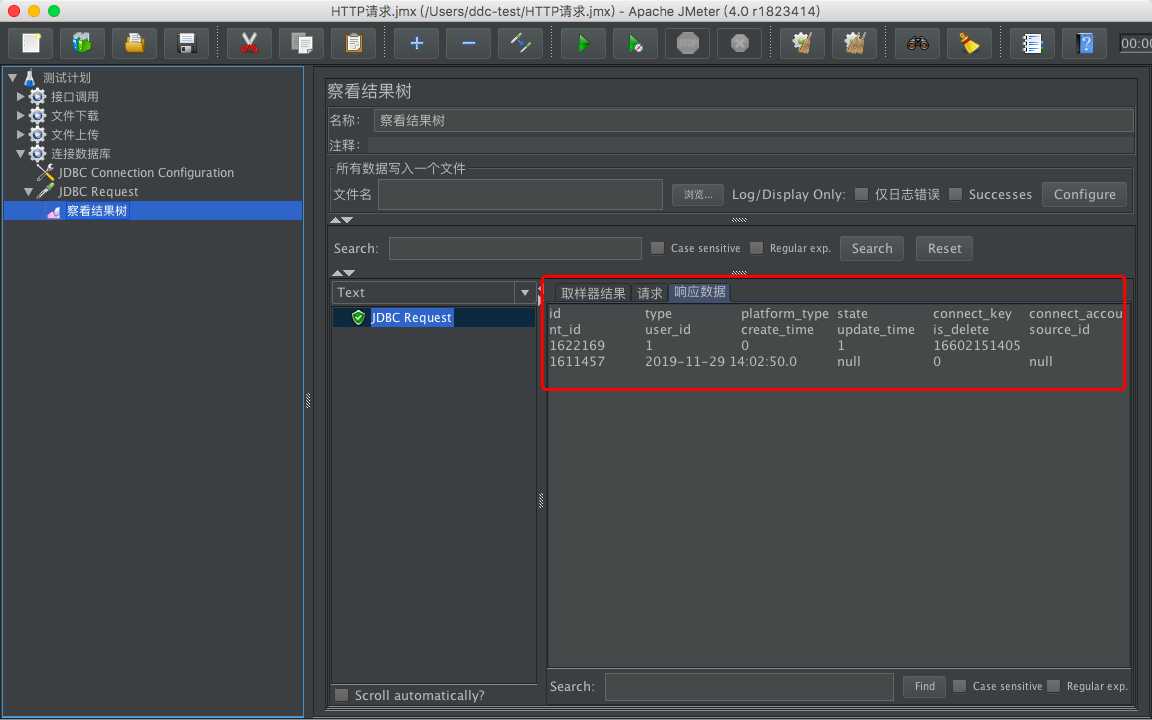This screenshot has height=720, width=1152.
Task: Click the New test plan icon
Action: [31, 43]
